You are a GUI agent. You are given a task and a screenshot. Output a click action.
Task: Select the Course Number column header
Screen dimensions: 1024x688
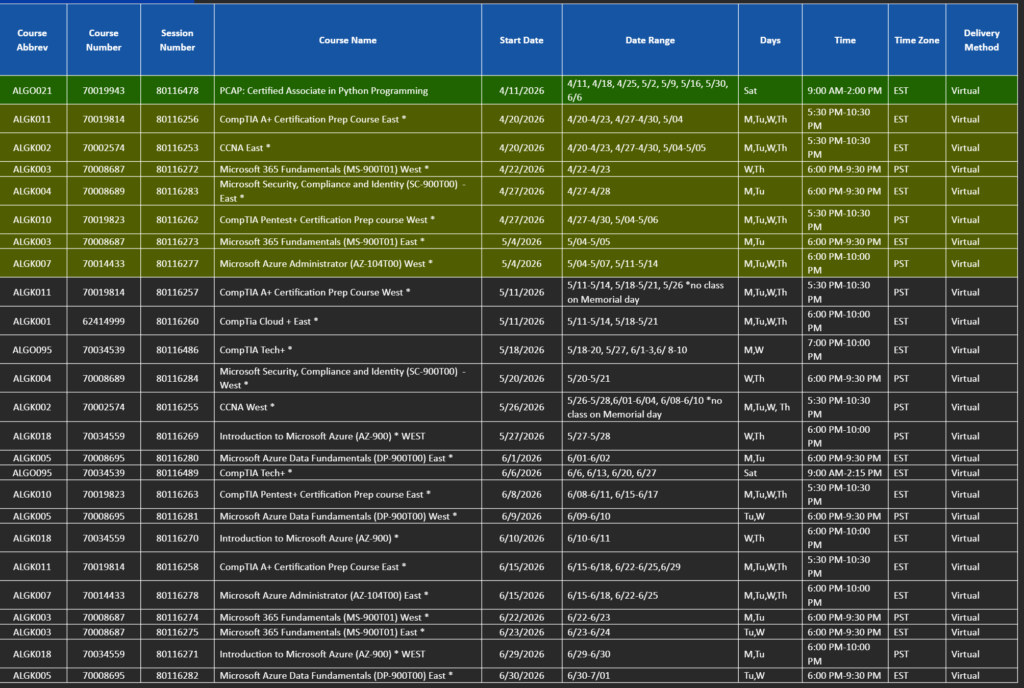pos(103,40)
